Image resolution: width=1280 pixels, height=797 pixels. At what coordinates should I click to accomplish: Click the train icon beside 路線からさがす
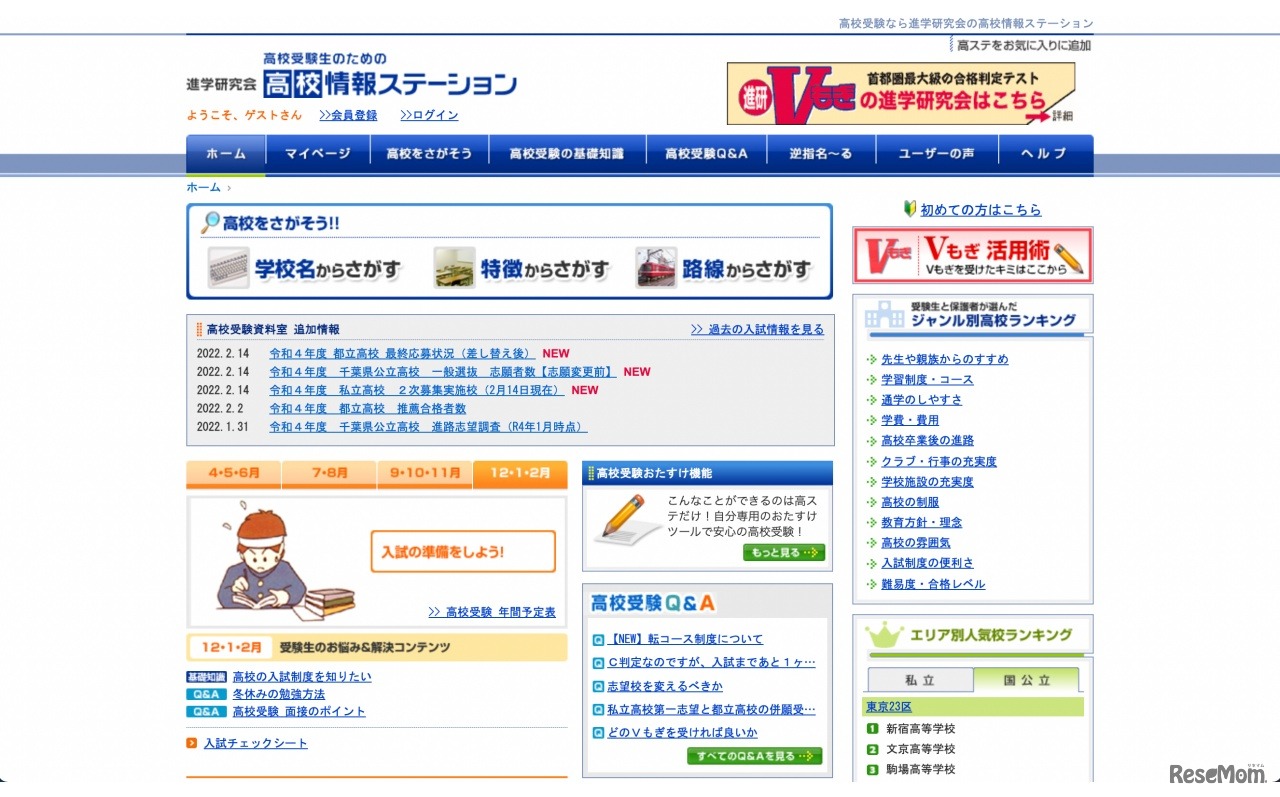click(x=657, y=266)
